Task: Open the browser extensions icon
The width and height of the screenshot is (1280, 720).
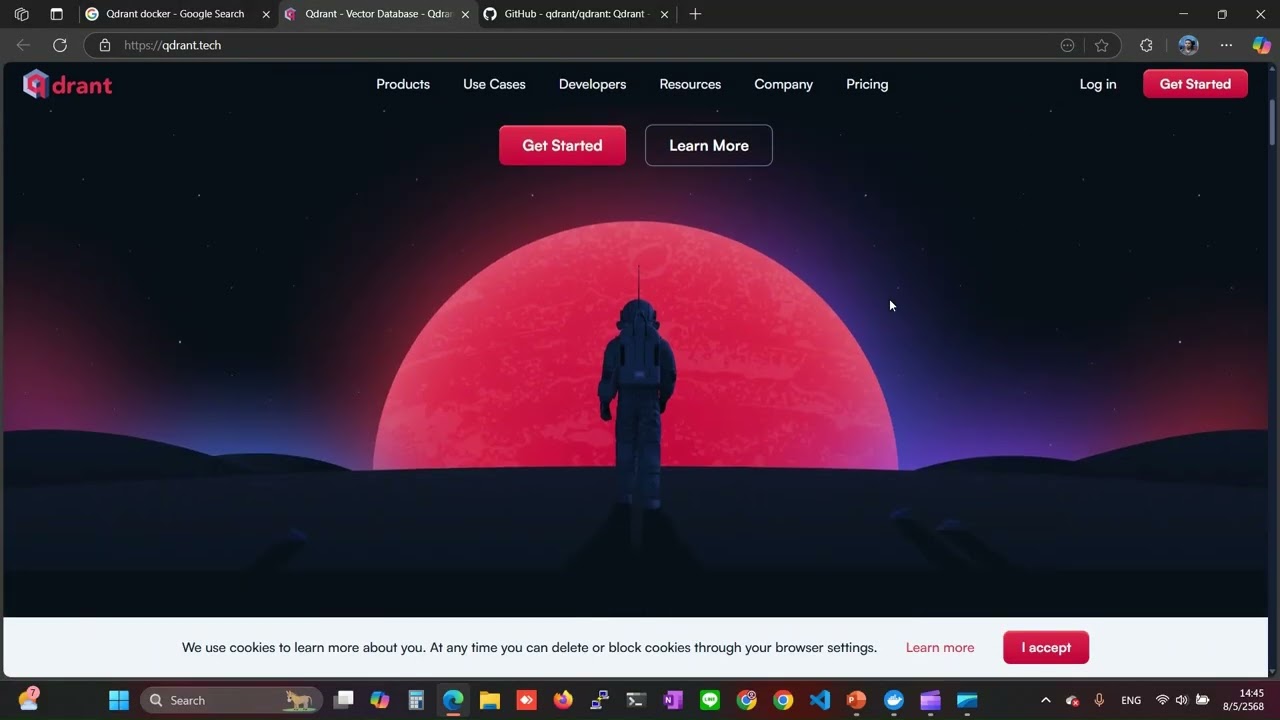Action: (x=1146, y=45)
